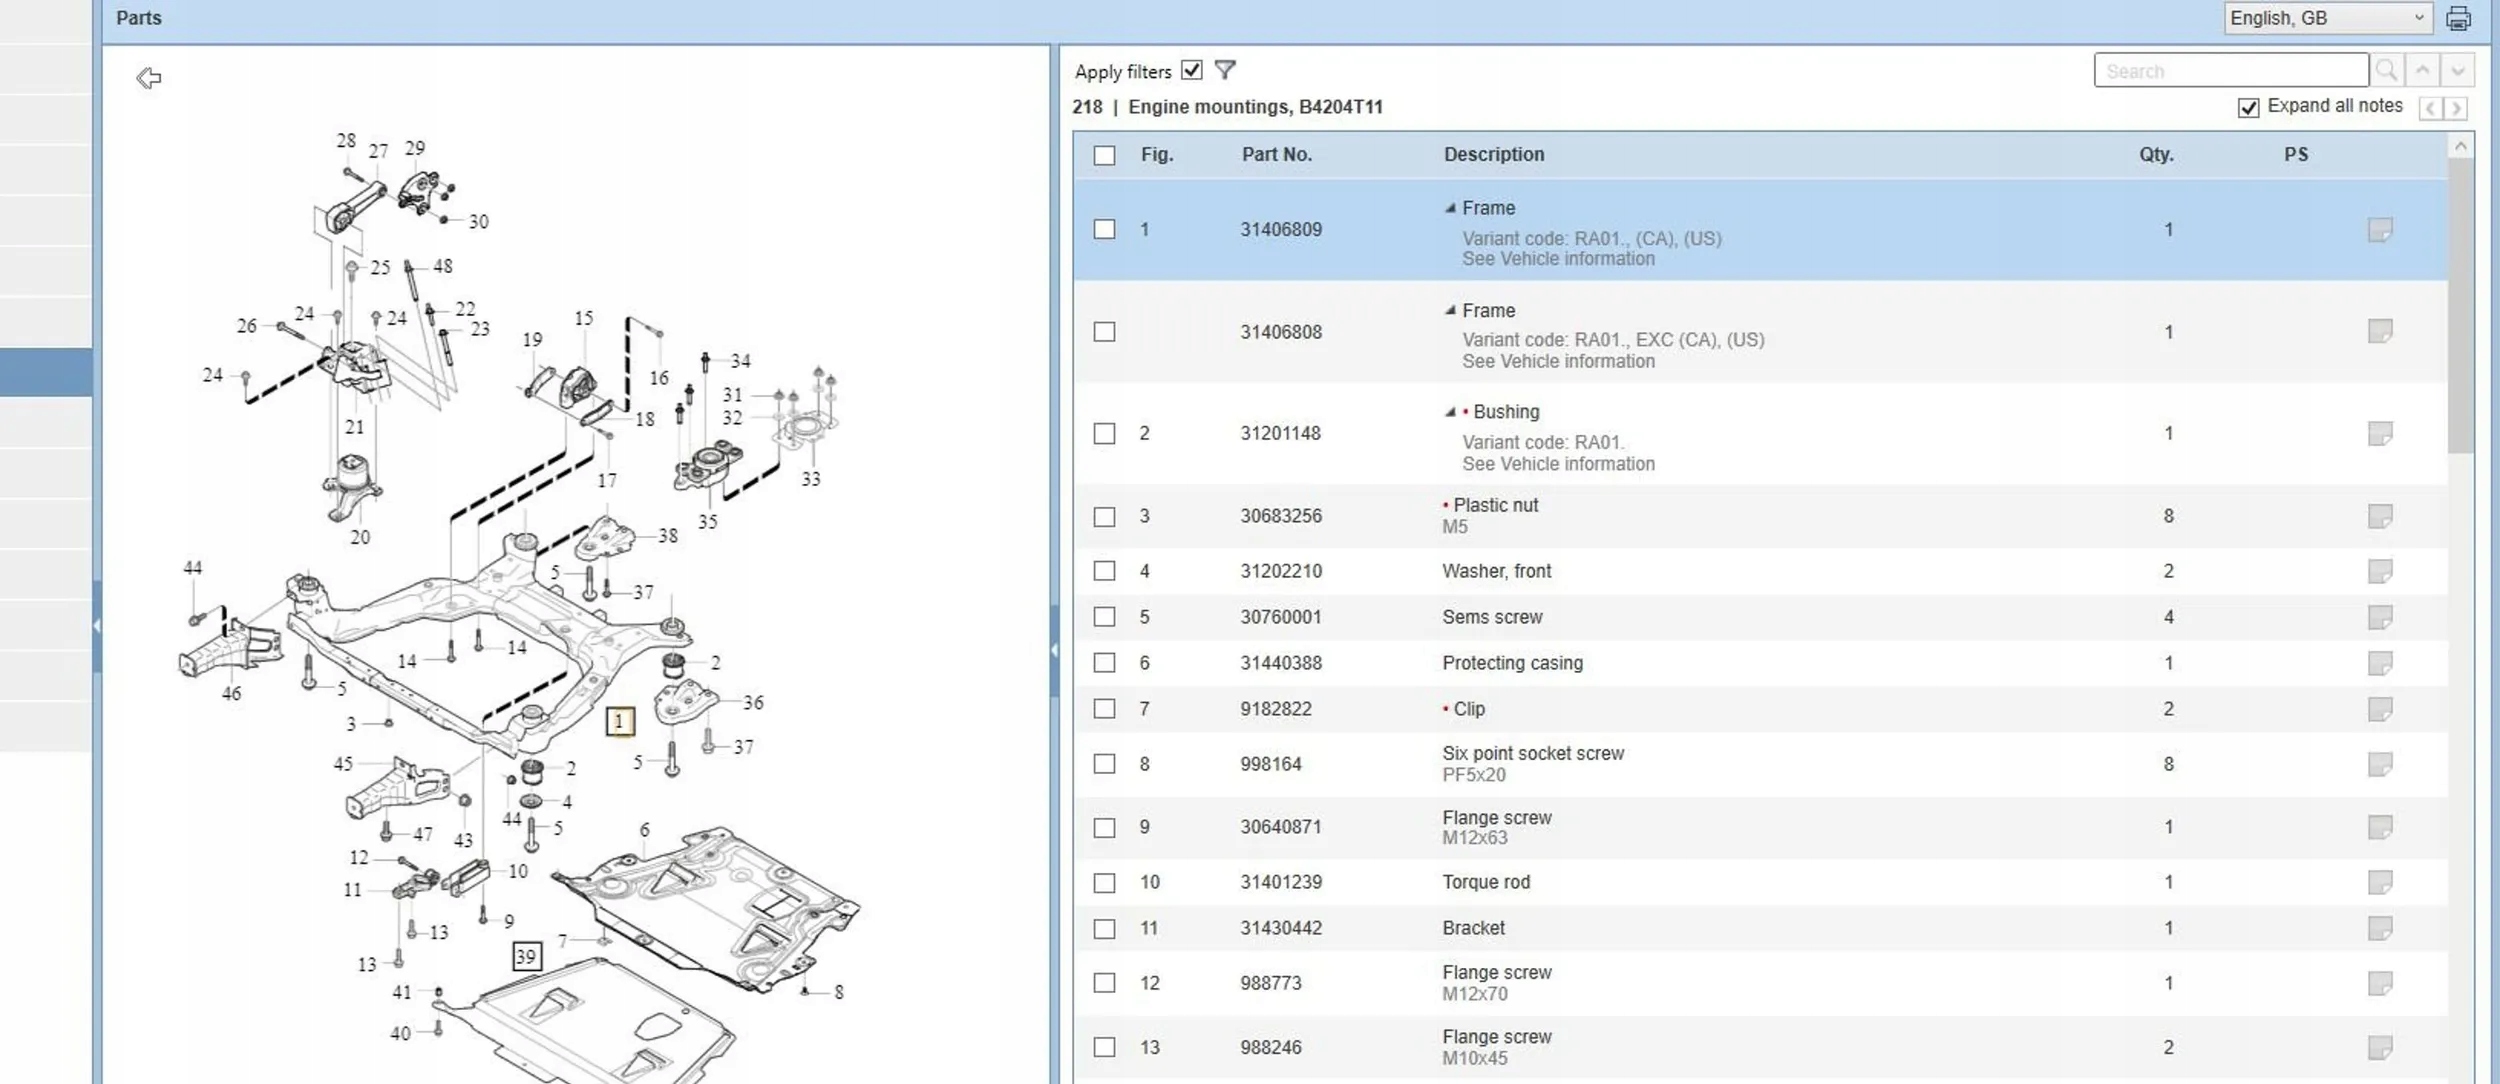Collapse first Frame row variant notes

(x=1450, y=208)
